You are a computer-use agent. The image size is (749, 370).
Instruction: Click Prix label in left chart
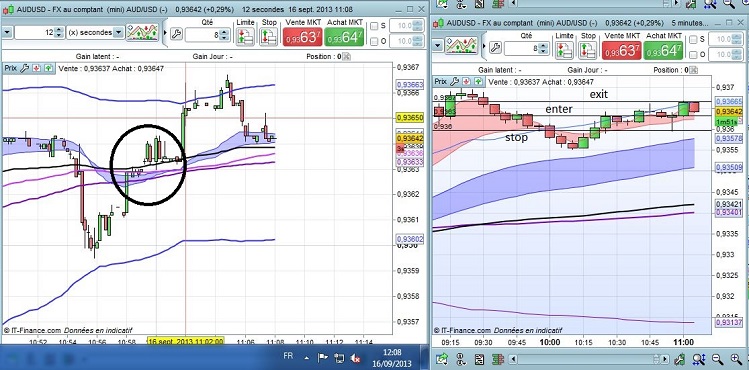click(11, 68)
